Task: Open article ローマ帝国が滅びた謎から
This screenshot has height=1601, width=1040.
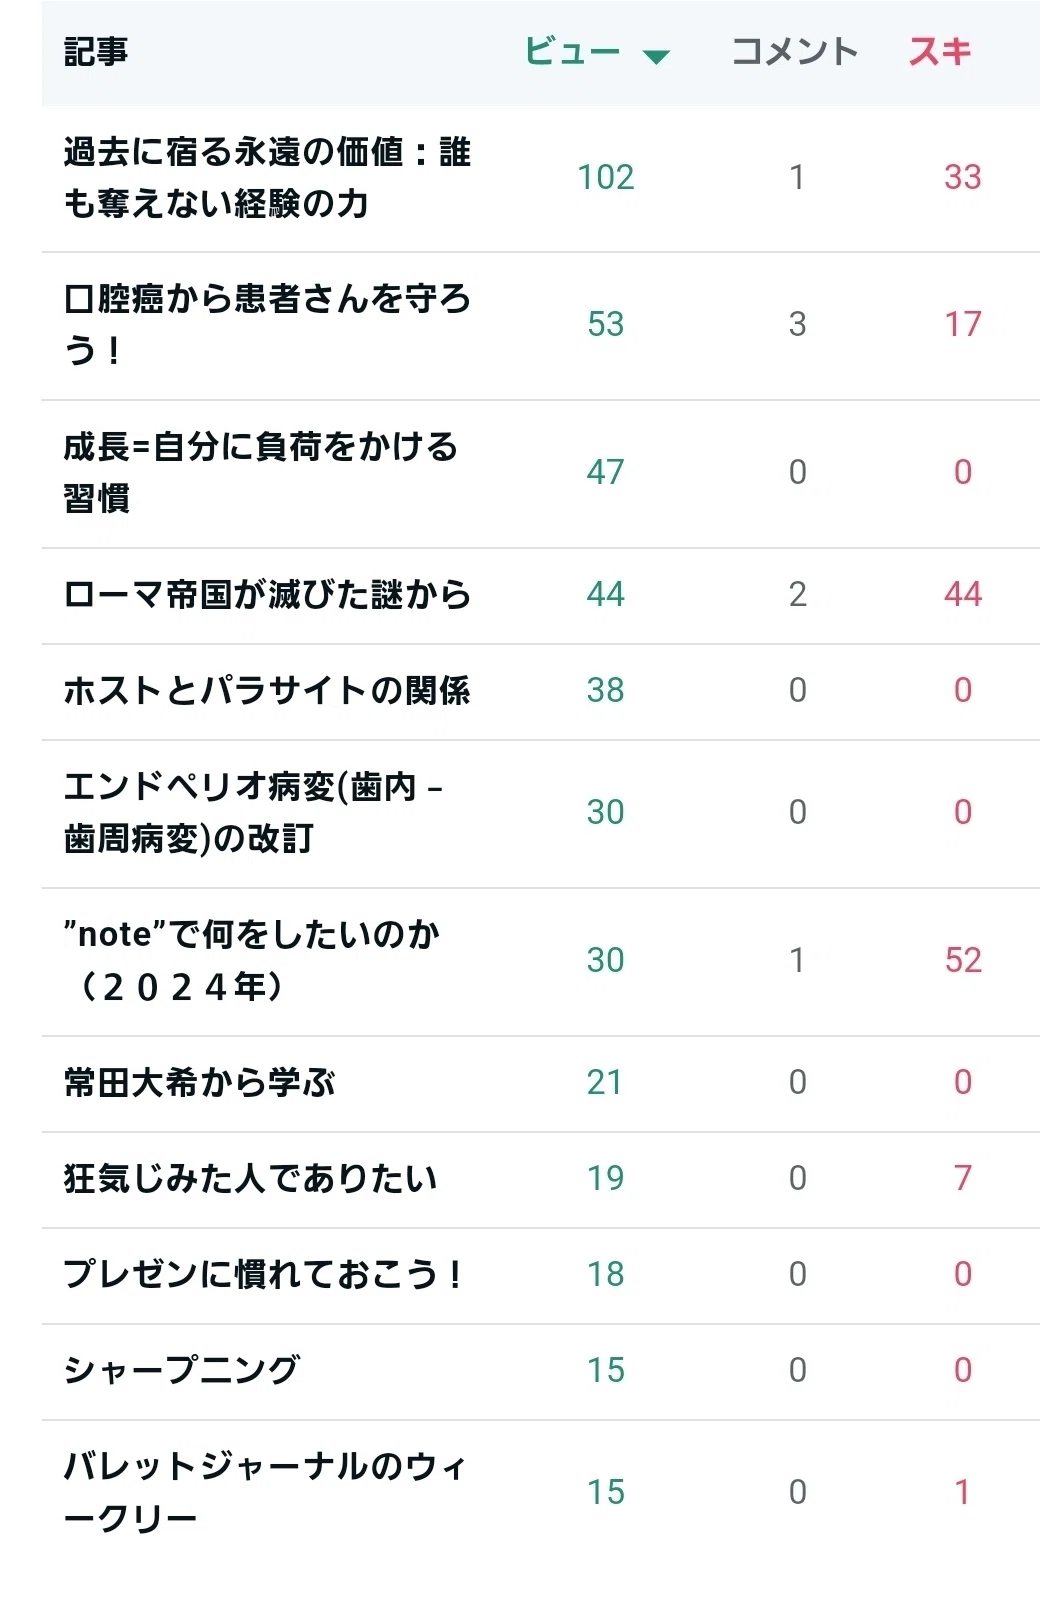Action: pos(267,595)
